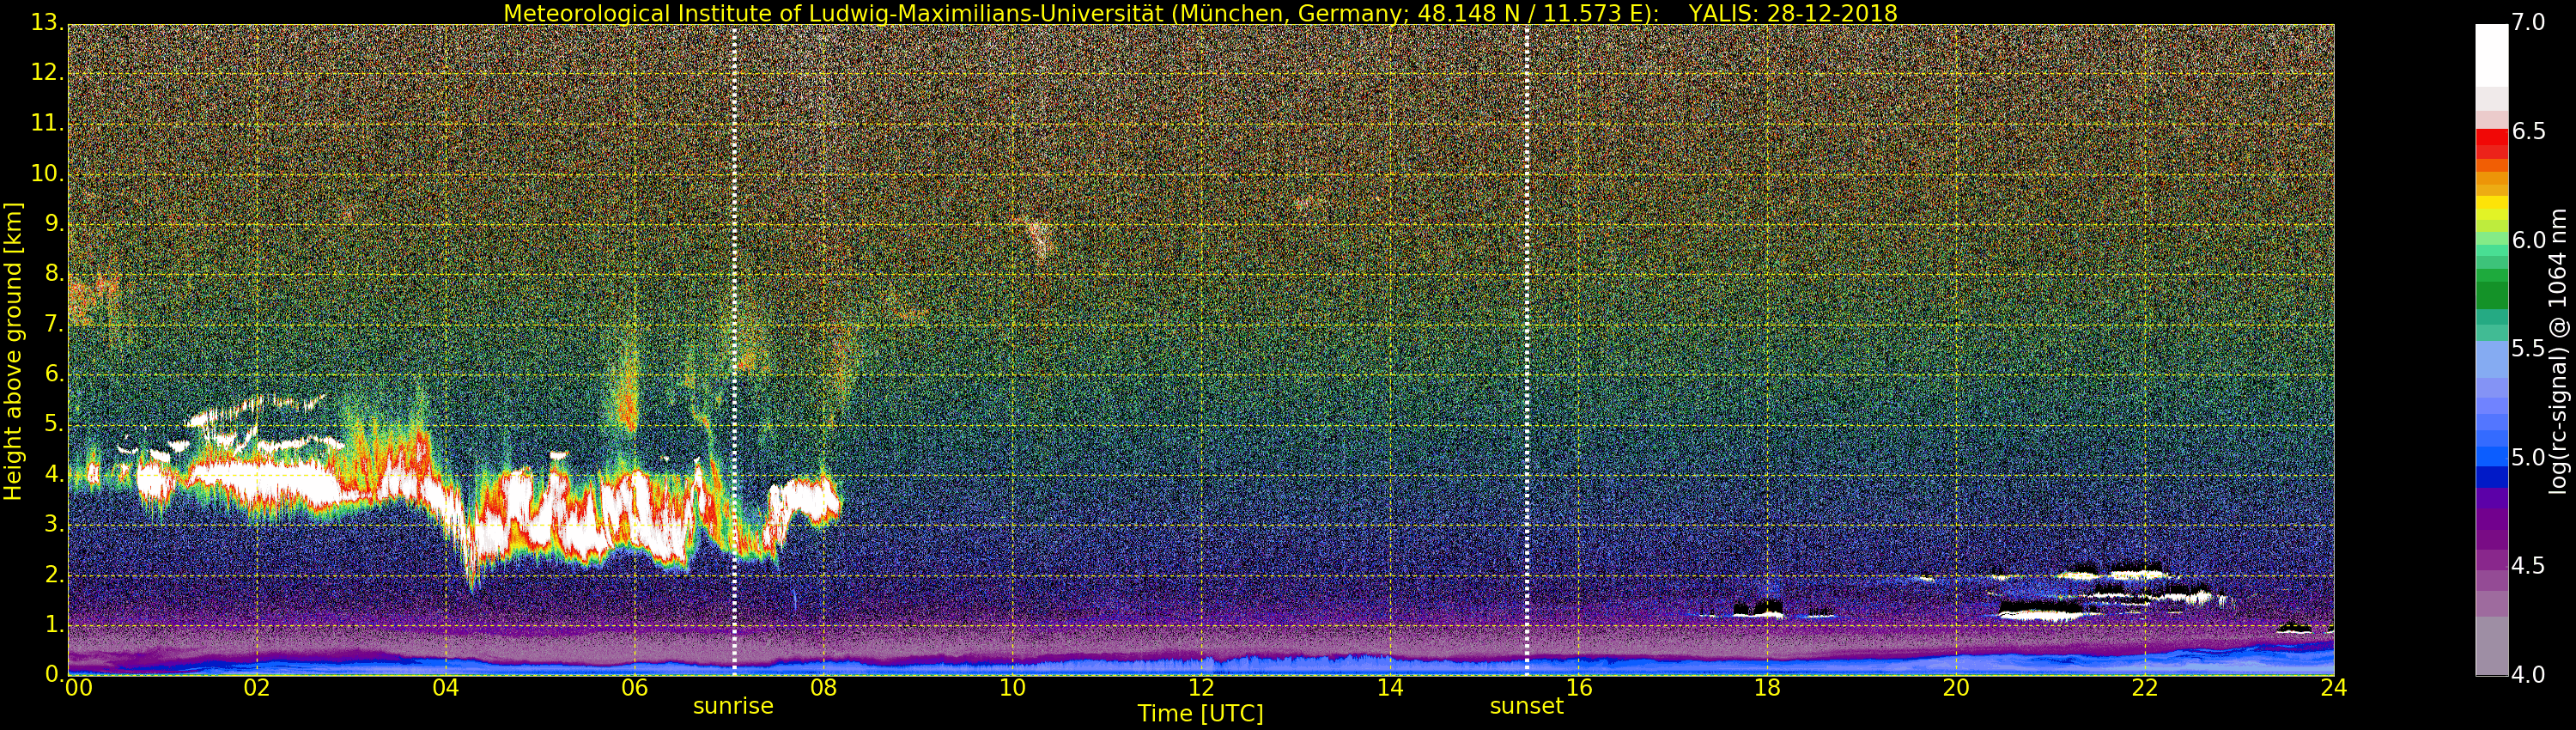
Task: Click the '7.0' value on the colorbar
Action: [x=2529, y=22]
